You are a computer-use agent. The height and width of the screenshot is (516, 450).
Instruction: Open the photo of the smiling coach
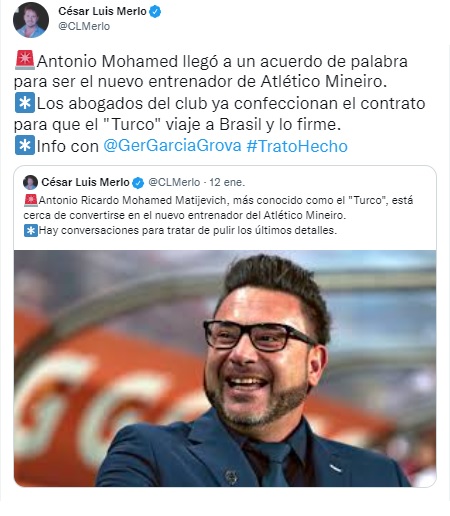tap(225, 368)
